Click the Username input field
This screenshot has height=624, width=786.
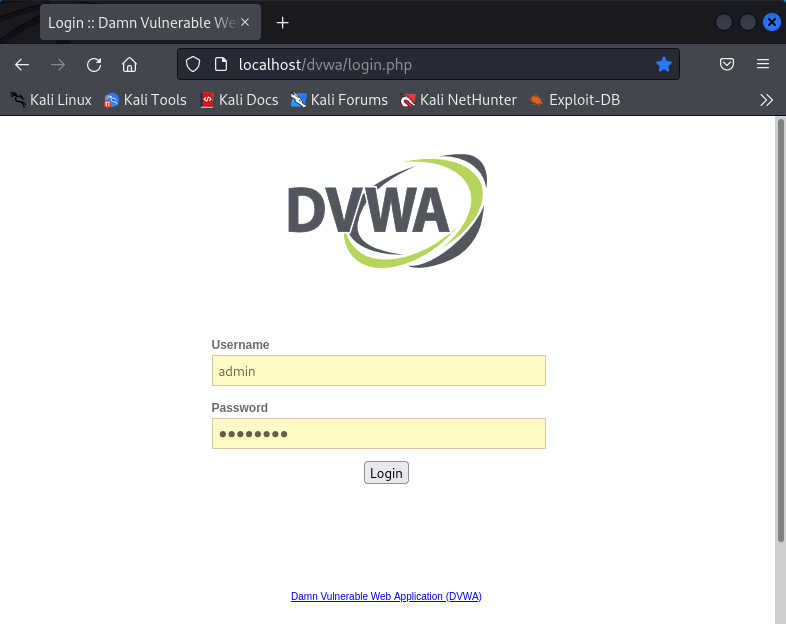pos(378,371)
